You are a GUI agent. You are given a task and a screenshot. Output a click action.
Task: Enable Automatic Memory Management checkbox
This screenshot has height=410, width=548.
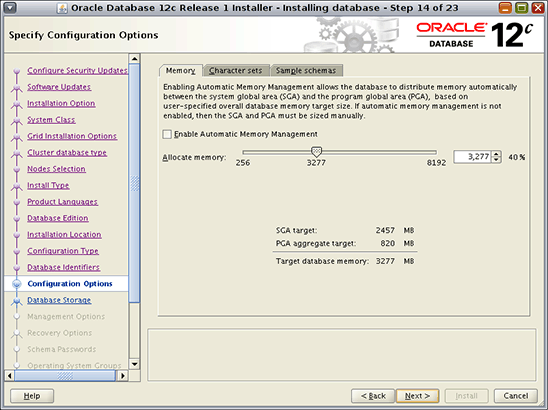click(167, 134)
